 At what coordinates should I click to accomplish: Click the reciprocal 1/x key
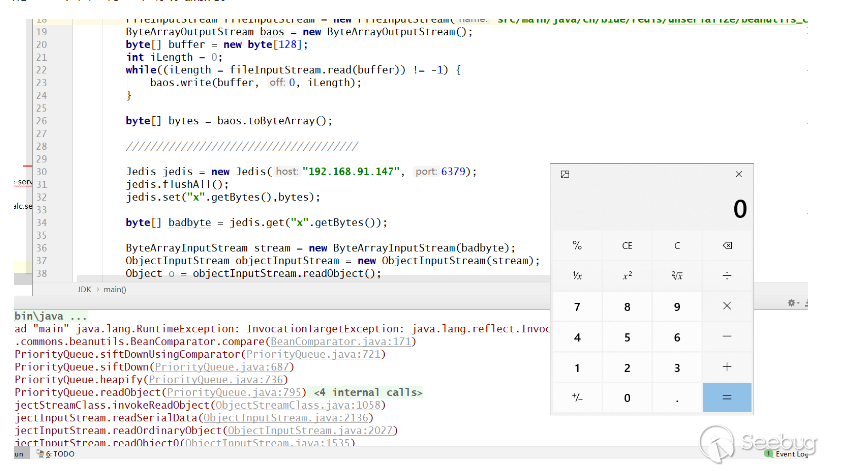(x=577, y=275)
